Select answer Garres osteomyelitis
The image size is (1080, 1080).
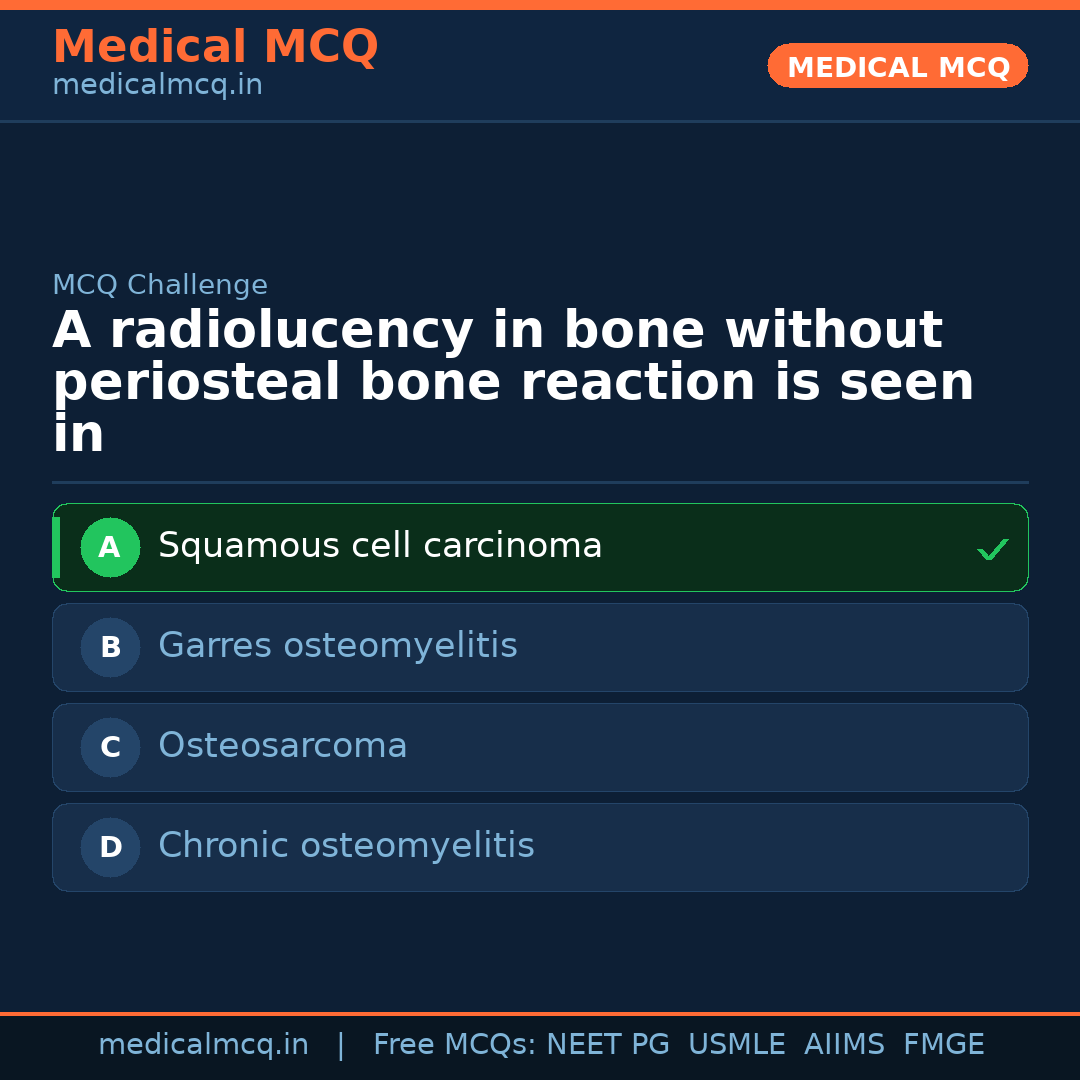[x=338, y=646]
